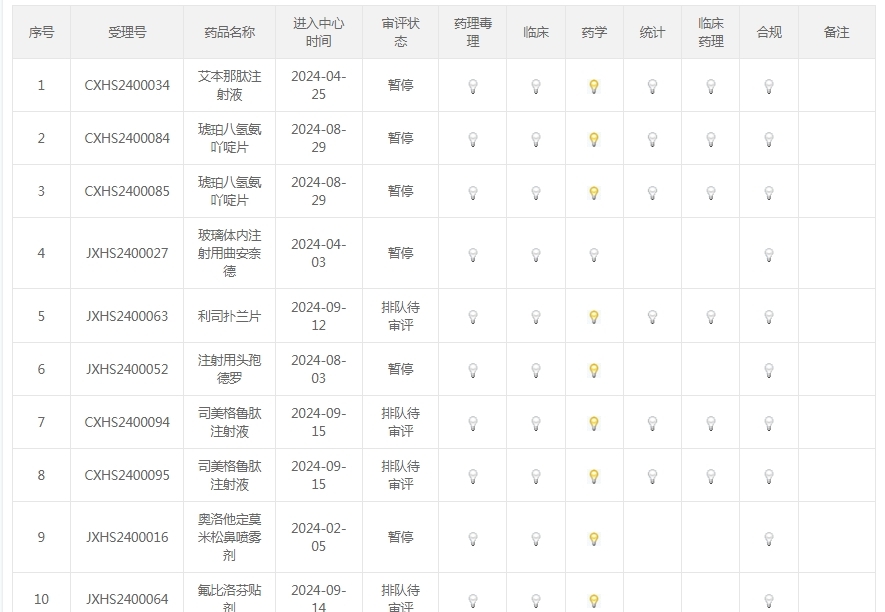885x612 pixels.
Task: Click the date 2024-02-05 cell
Action: click(x=318, y=537)
